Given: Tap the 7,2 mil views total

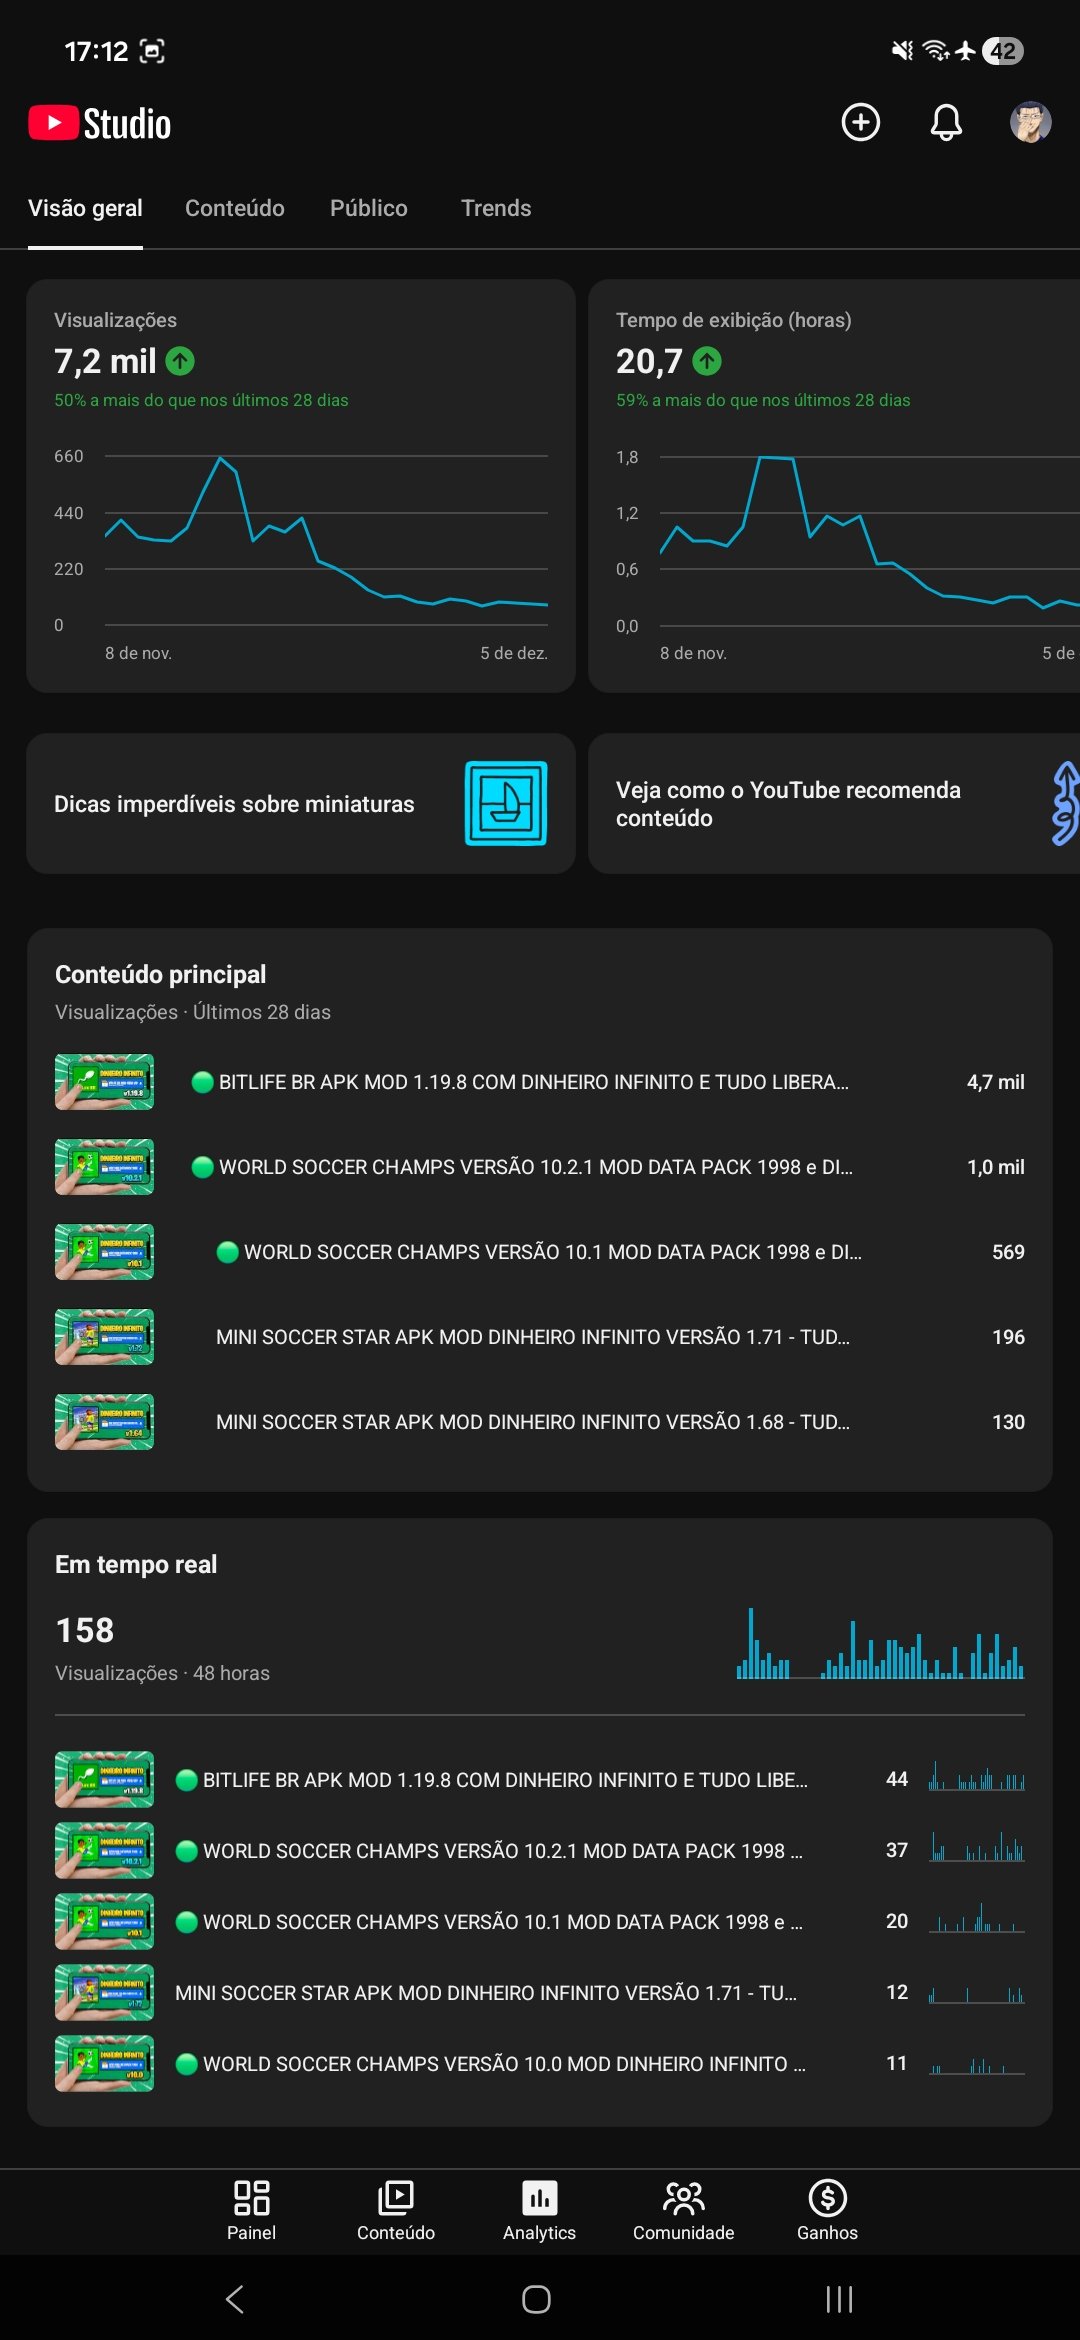Looking at the screenshot, I should point(105,361).
